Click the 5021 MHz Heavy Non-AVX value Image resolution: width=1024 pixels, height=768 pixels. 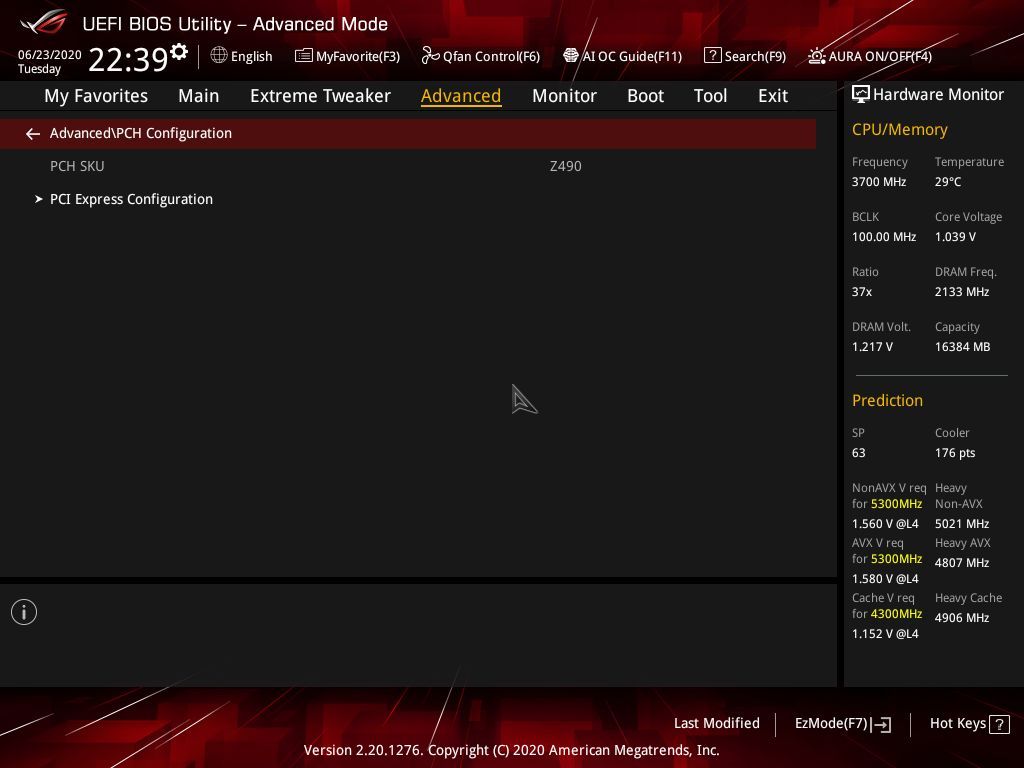(x=961, y=524)
